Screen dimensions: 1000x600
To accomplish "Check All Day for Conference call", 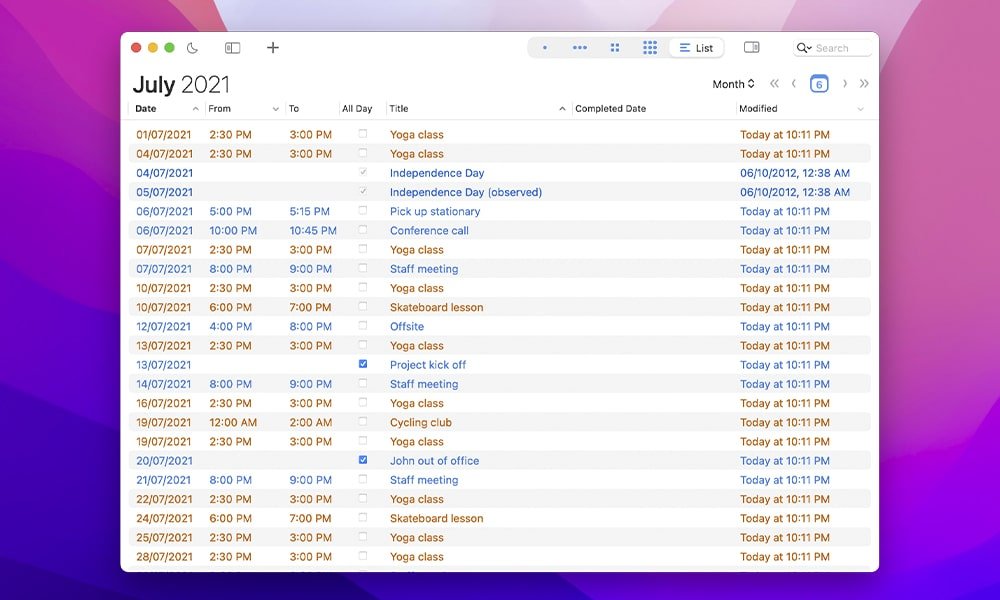I will point(363,230).
